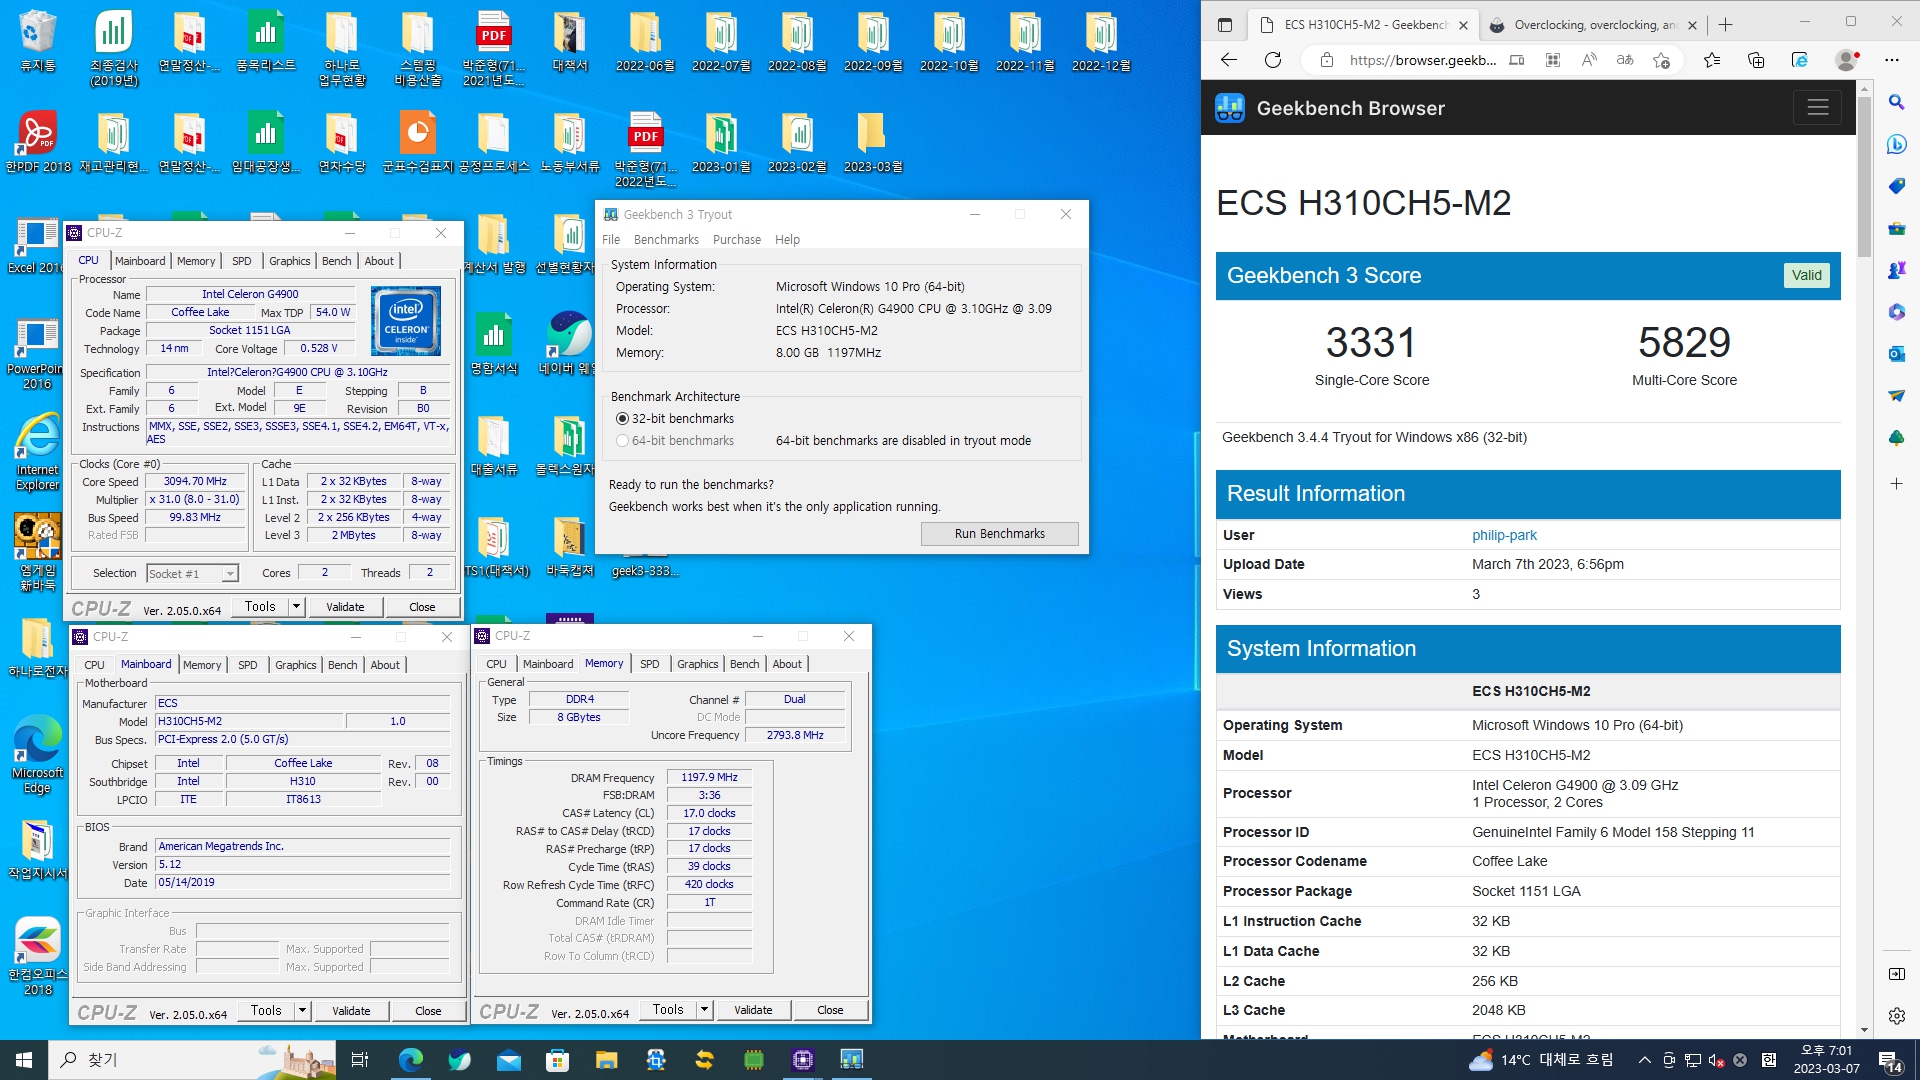Open the Geekbench Purchase menu
The image size is (1920, 1080).
point(737,240)
